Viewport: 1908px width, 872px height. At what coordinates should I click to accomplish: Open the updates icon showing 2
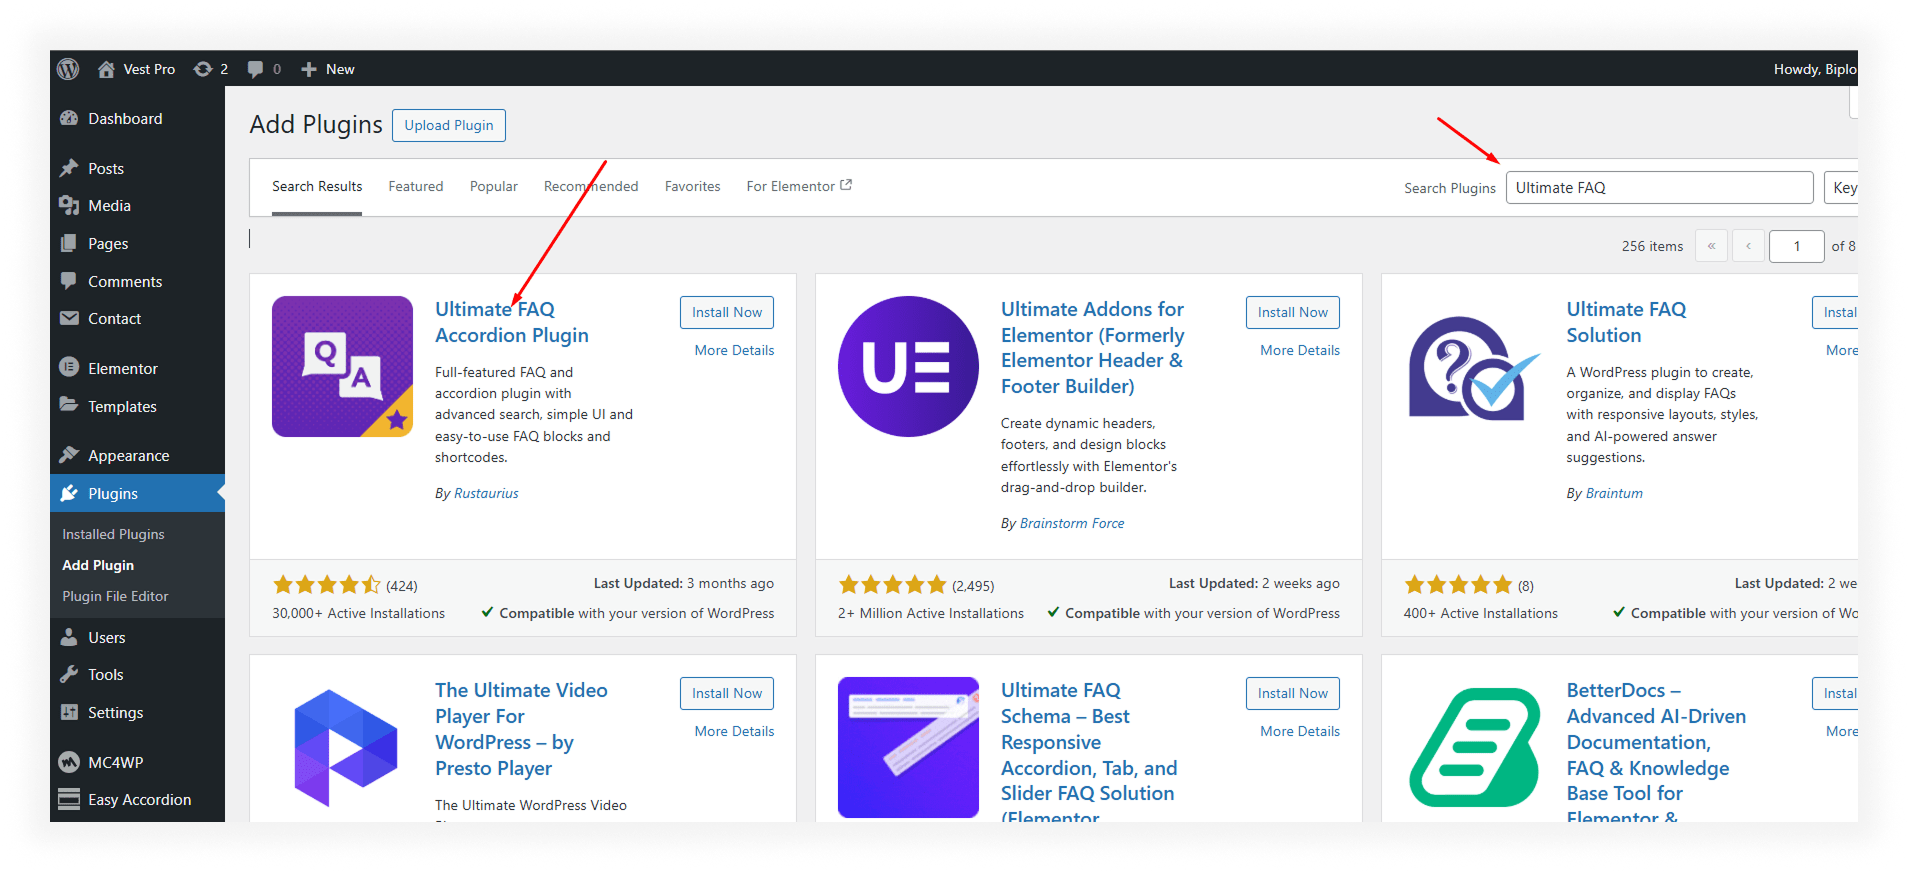tap(203, 69)
